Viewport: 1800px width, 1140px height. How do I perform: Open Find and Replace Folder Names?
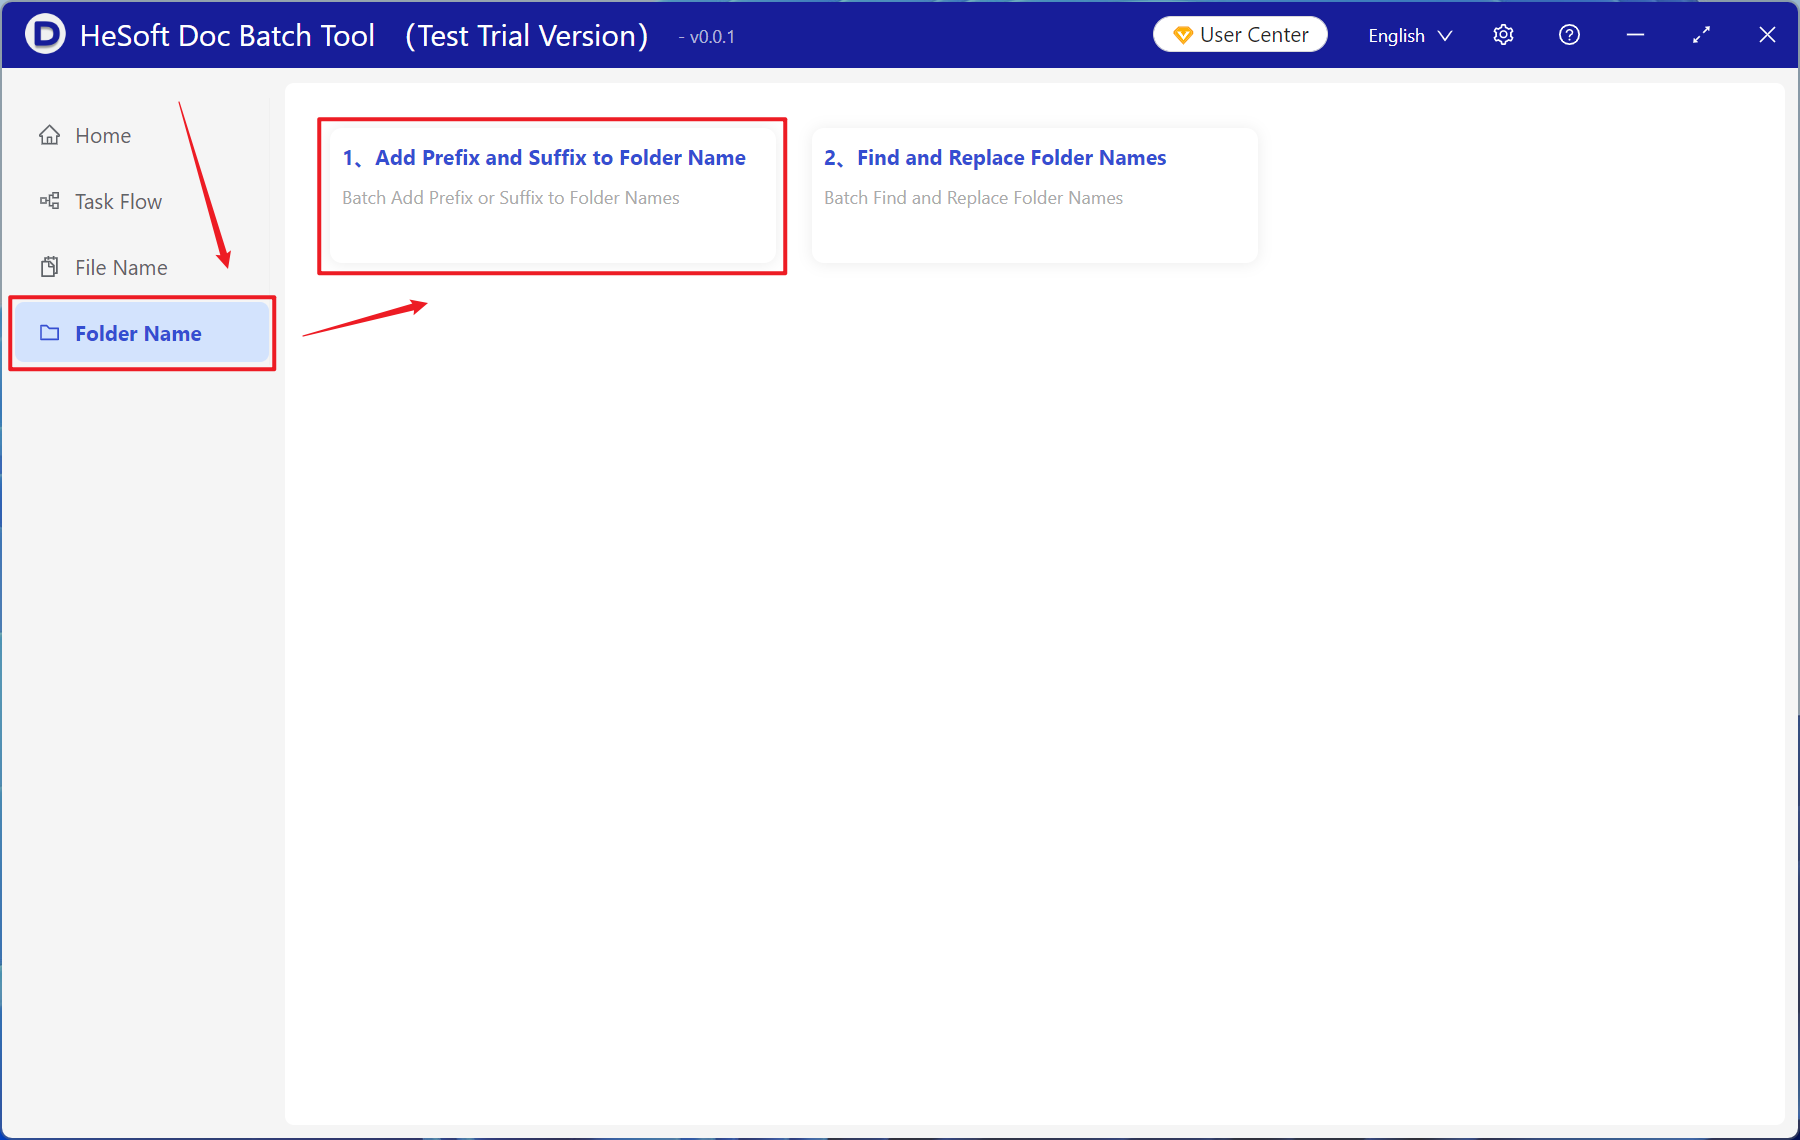1034,196
